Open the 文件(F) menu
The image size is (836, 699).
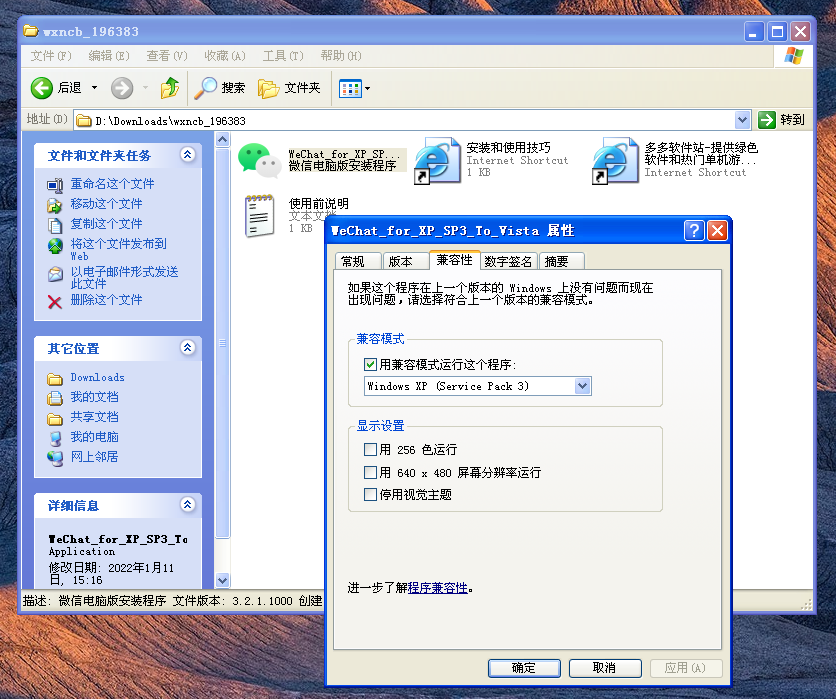tap(51, 56)
